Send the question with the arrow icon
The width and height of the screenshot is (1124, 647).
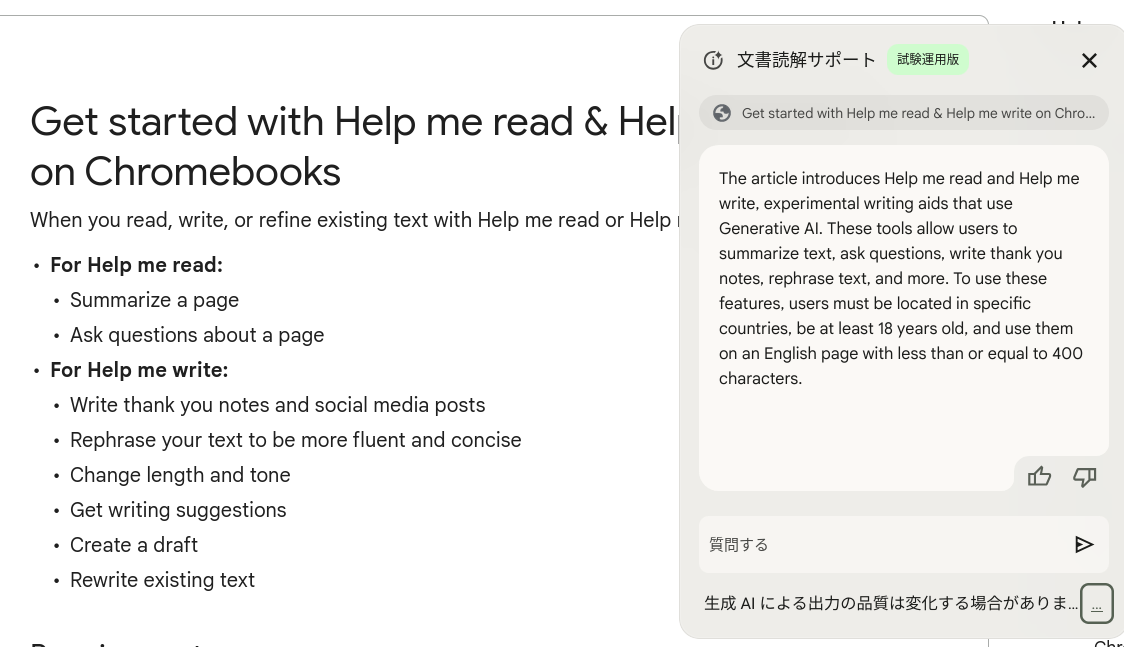pyautogui.click(x=1084, y=545)
